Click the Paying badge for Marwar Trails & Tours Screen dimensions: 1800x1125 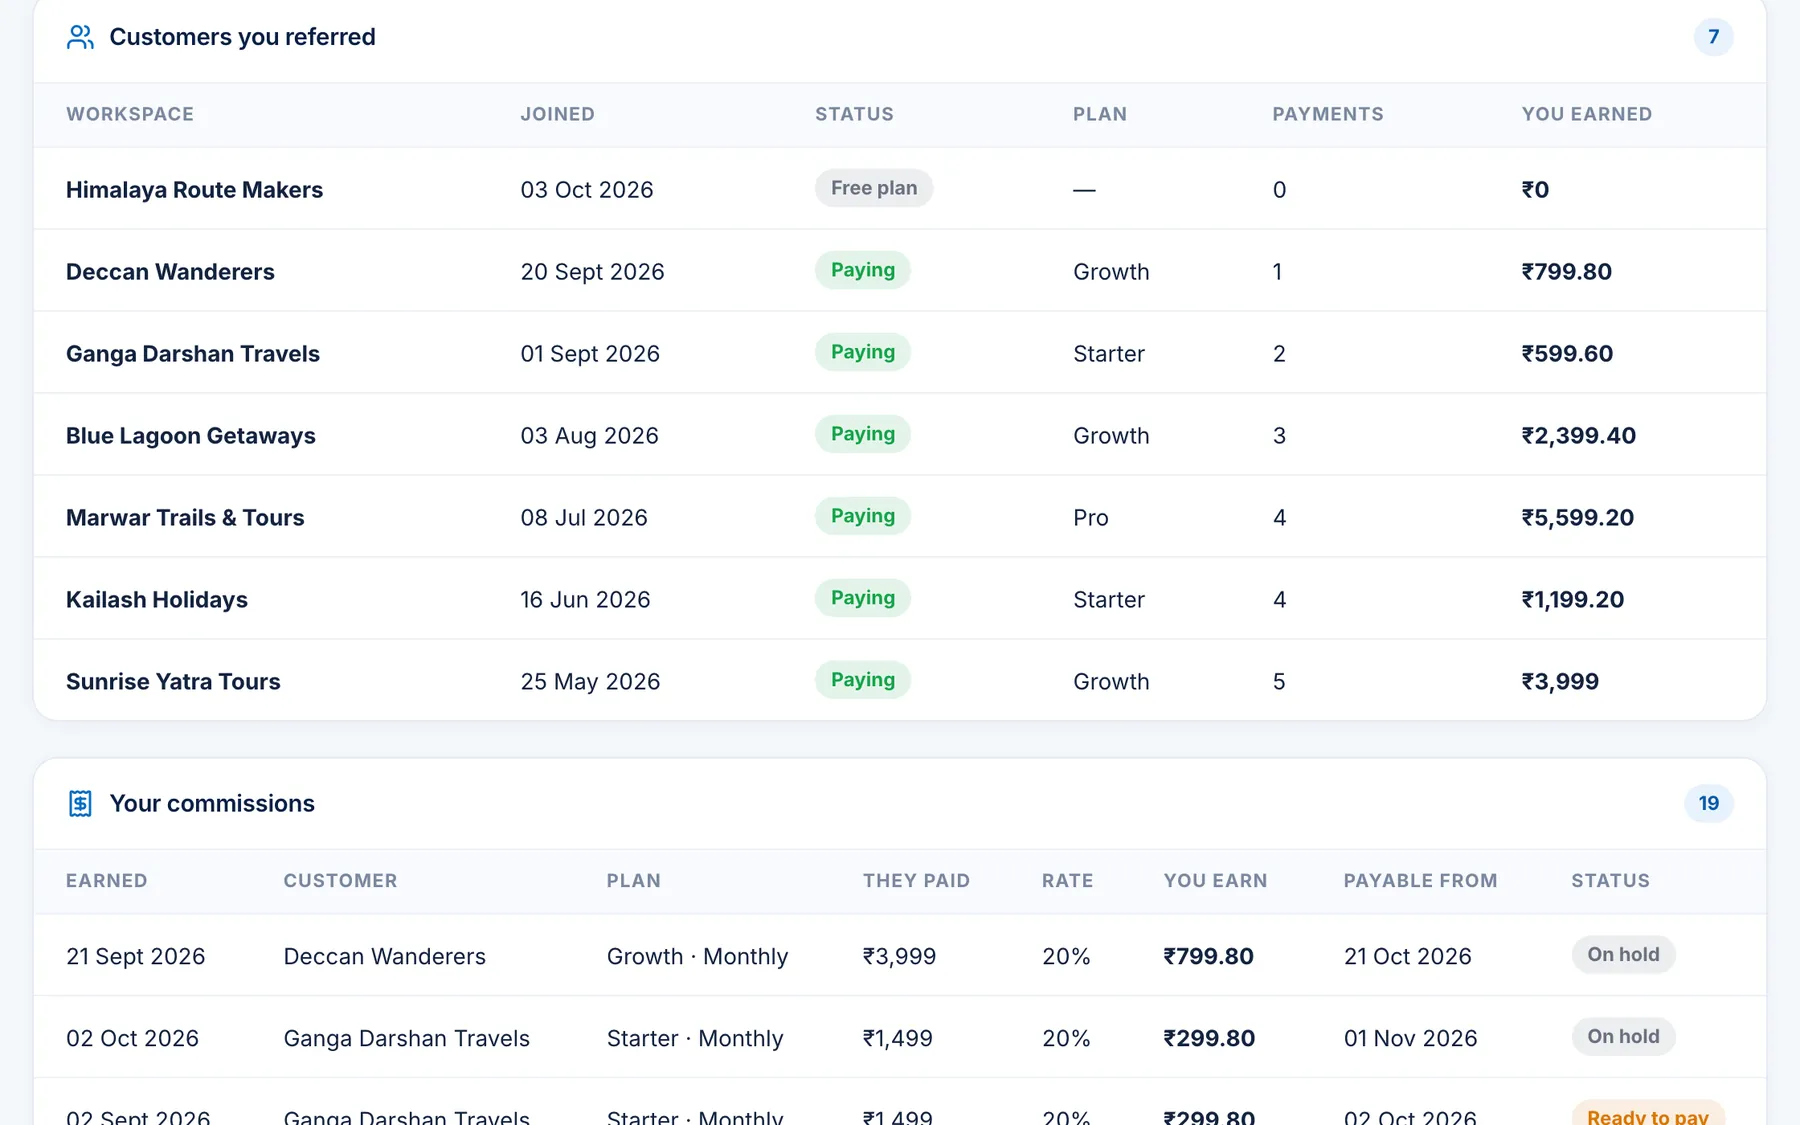tap(863, 516)
